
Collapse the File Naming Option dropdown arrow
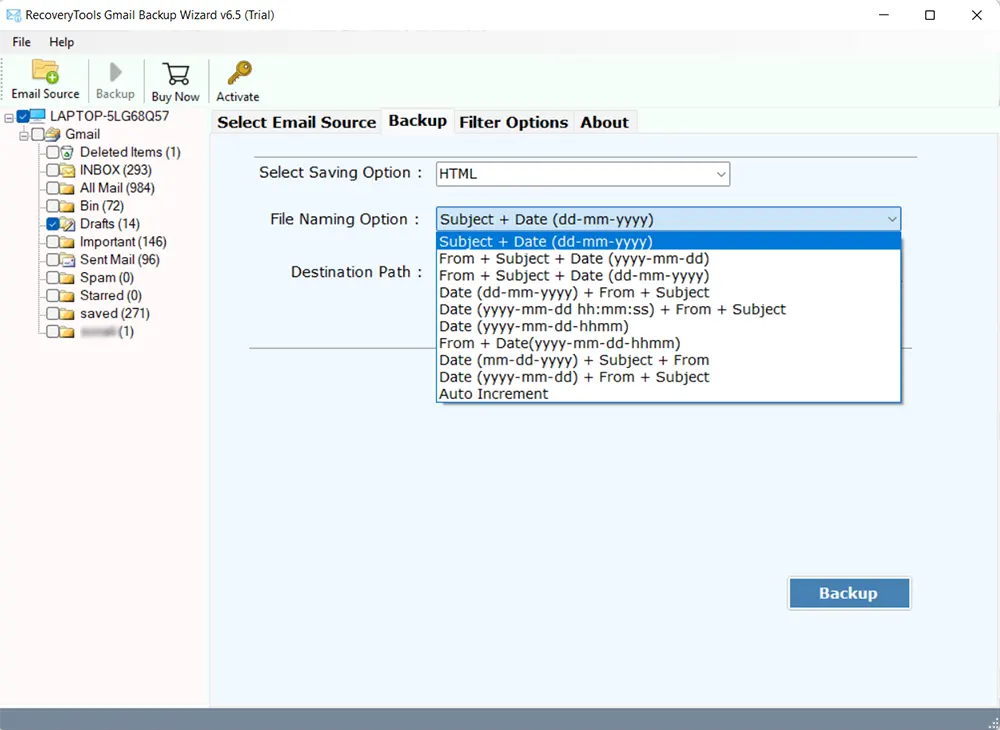891,220
